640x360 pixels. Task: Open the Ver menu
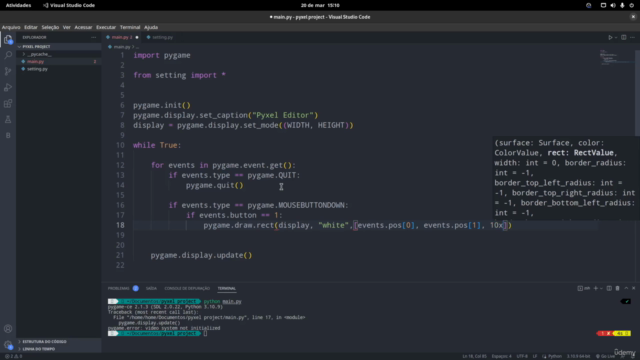[67, 27]
